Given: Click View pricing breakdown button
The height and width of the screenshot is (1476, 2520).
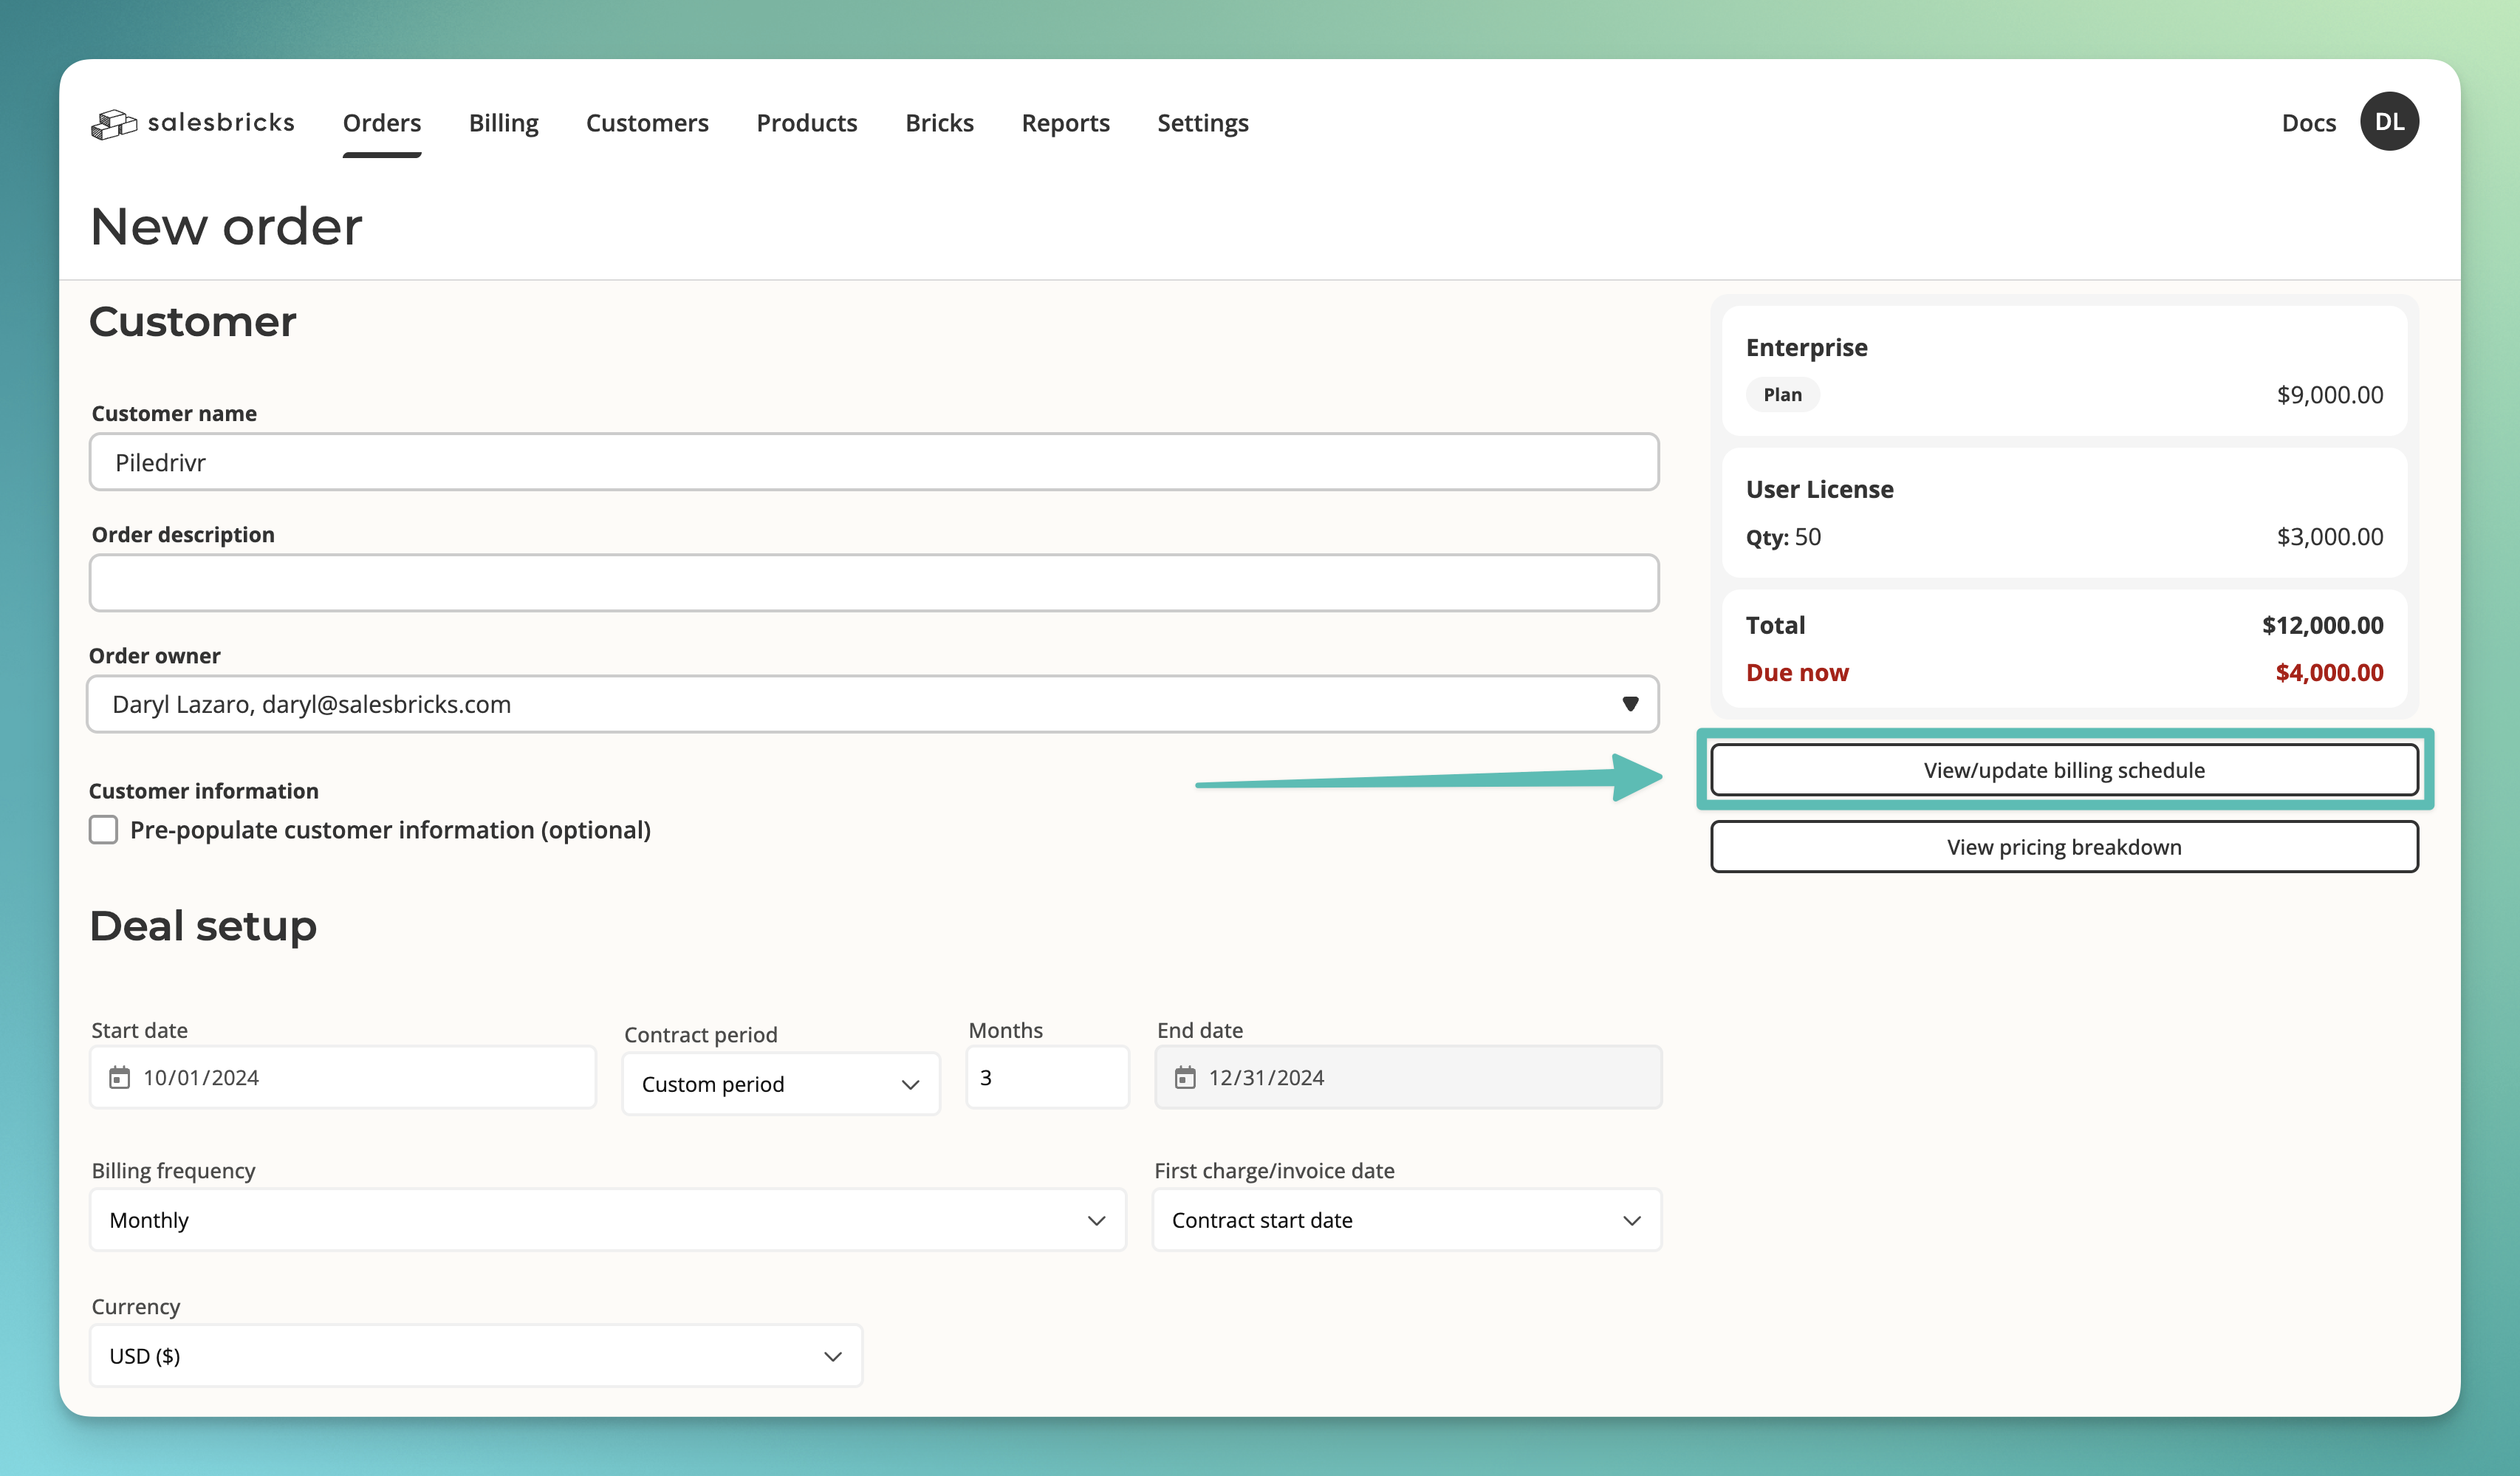Looking at the screenshot, I should click(2063, 847).
